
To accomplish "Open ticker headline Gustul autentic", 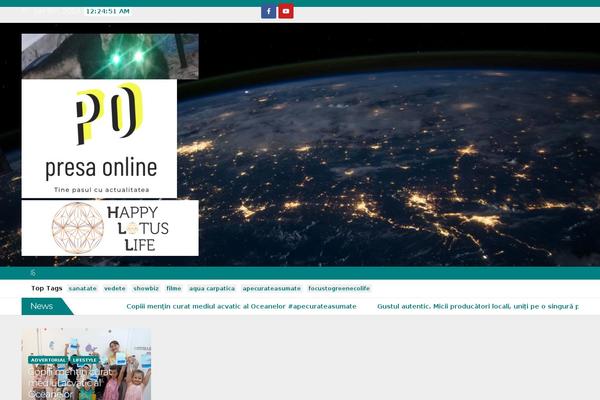I will [478, 306].
